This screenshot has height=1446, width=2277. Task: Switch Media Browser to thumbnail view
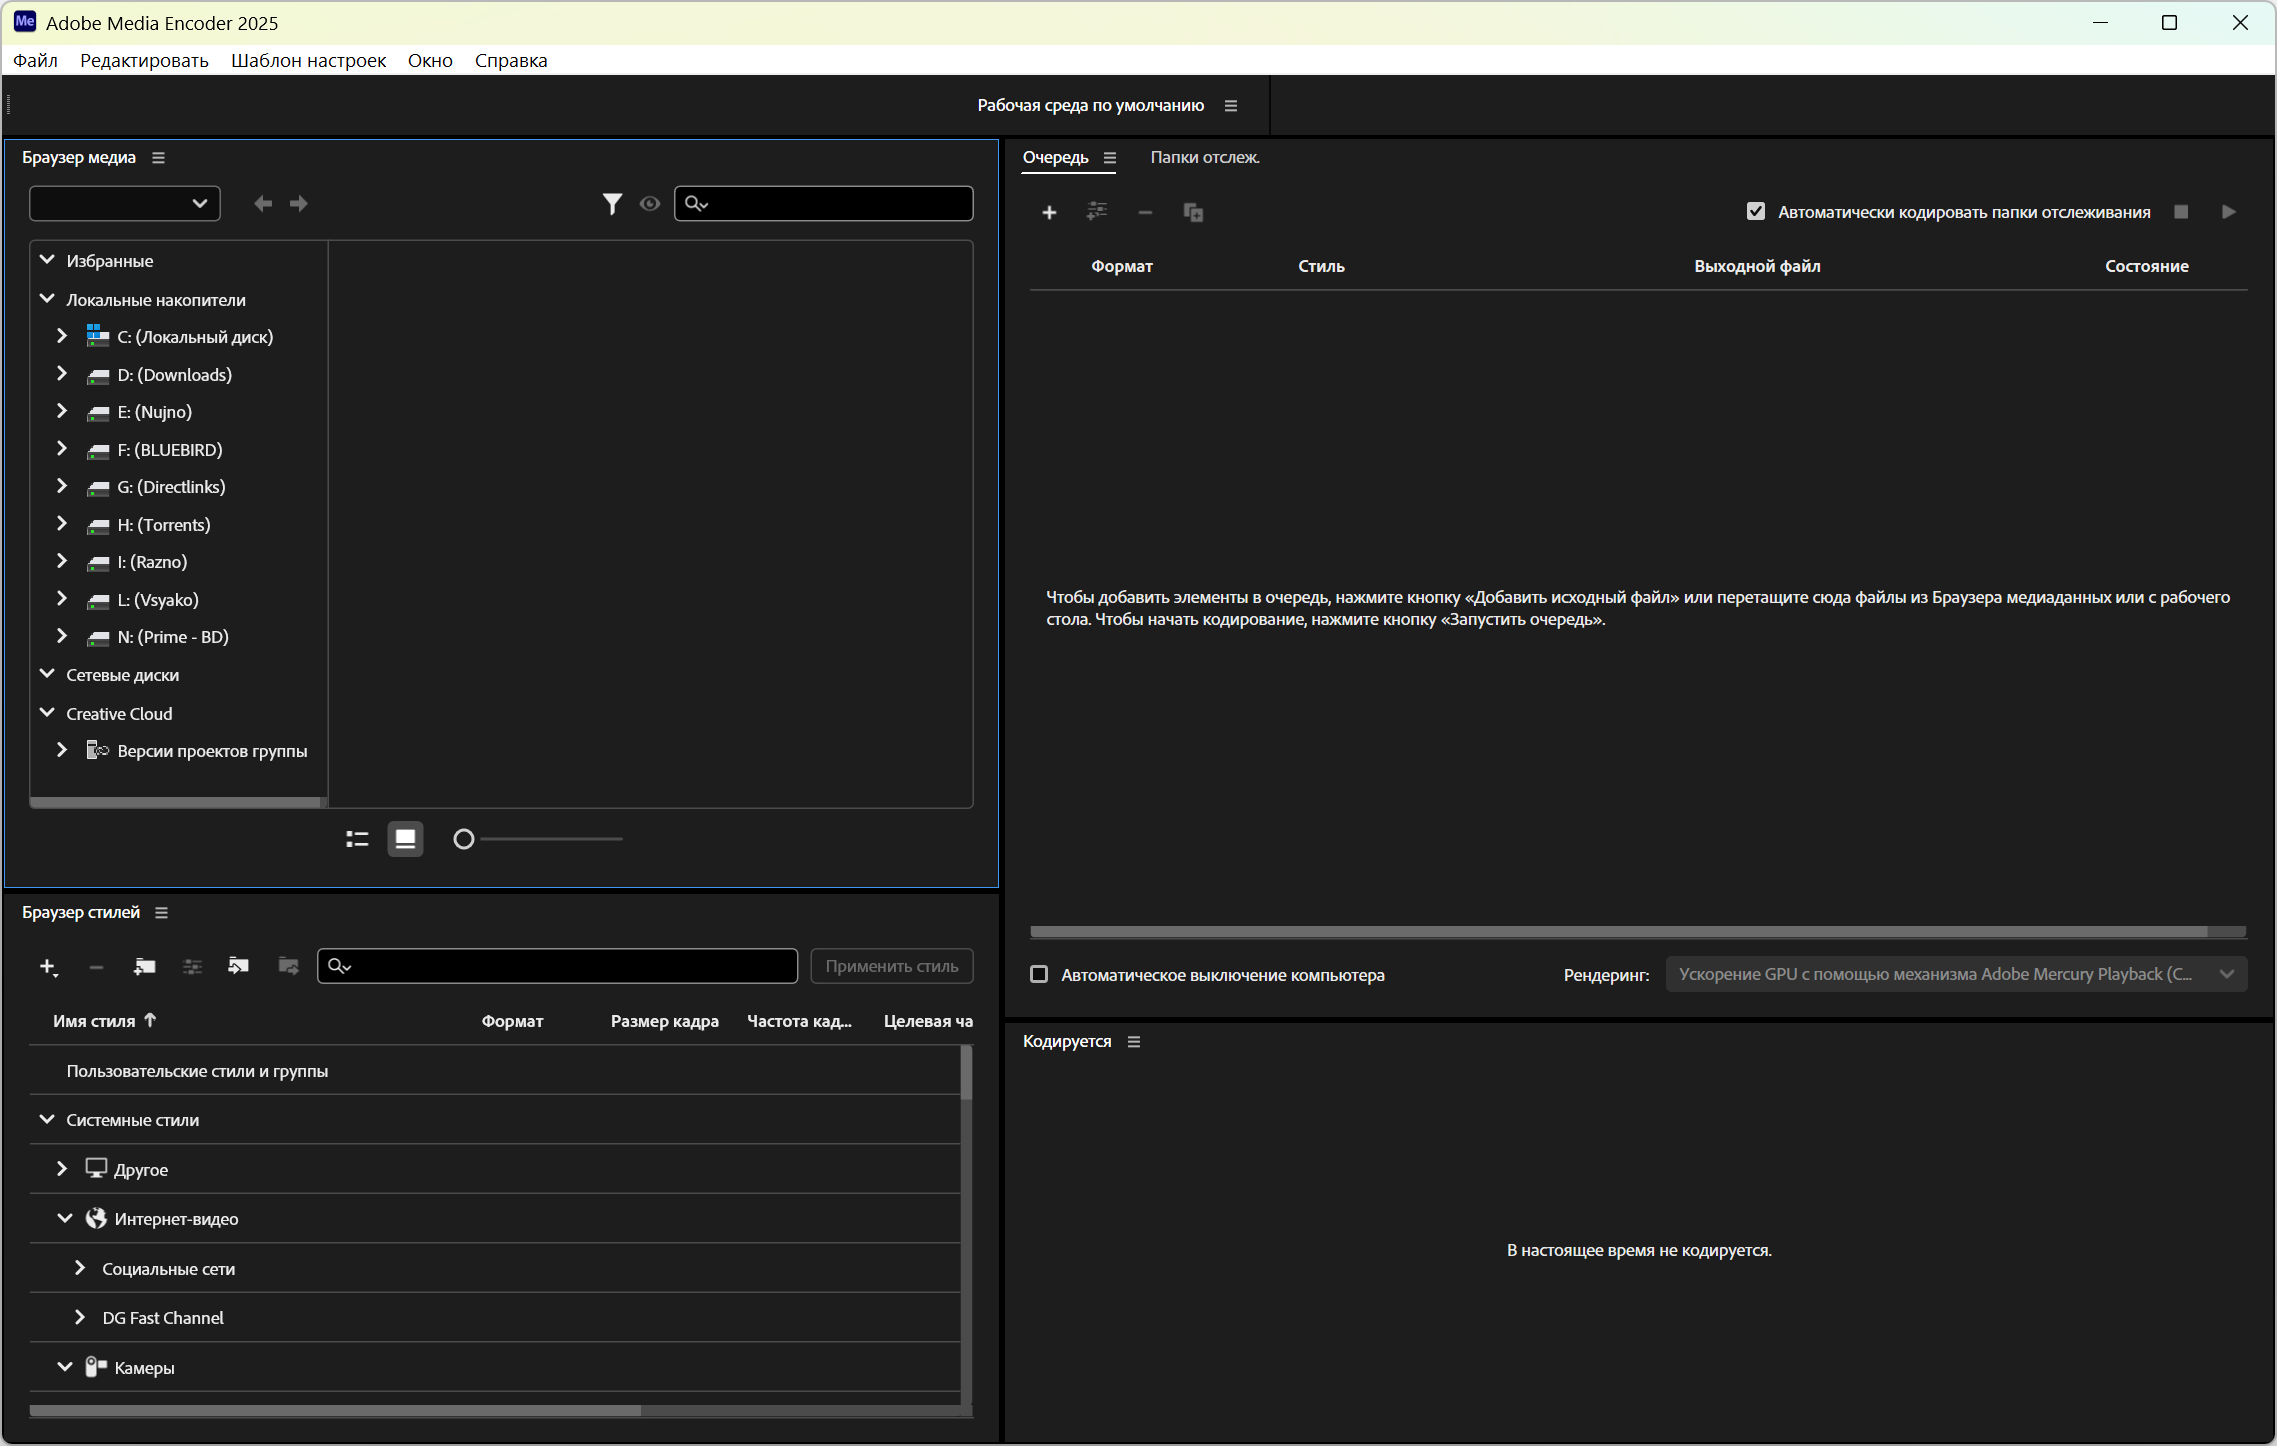click(x=405, y=839)
